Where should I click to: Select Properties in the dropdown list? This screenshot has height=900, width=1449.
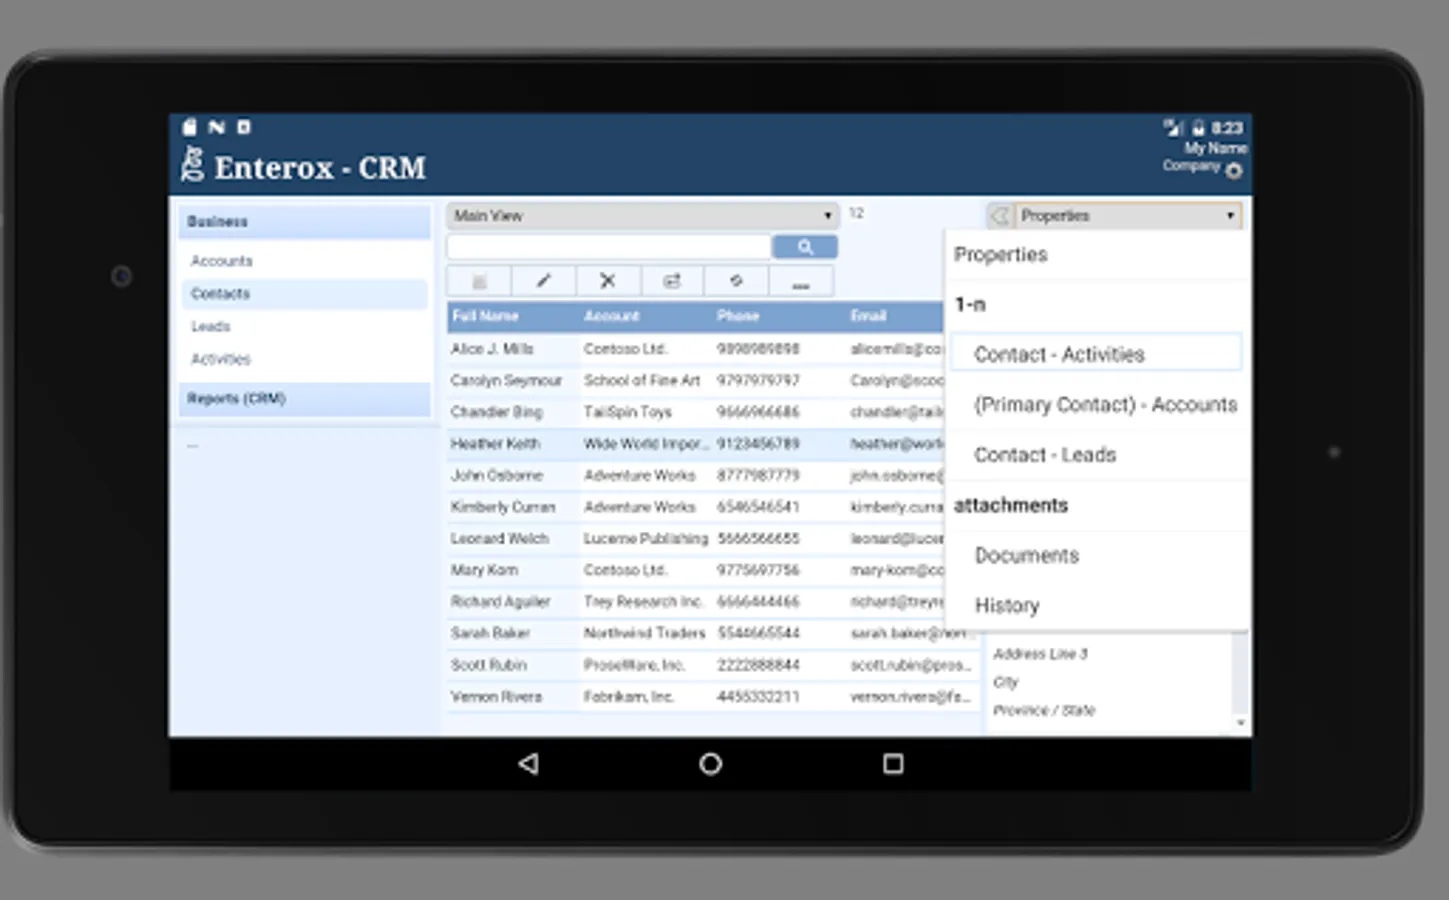[x=1097, y=255]
